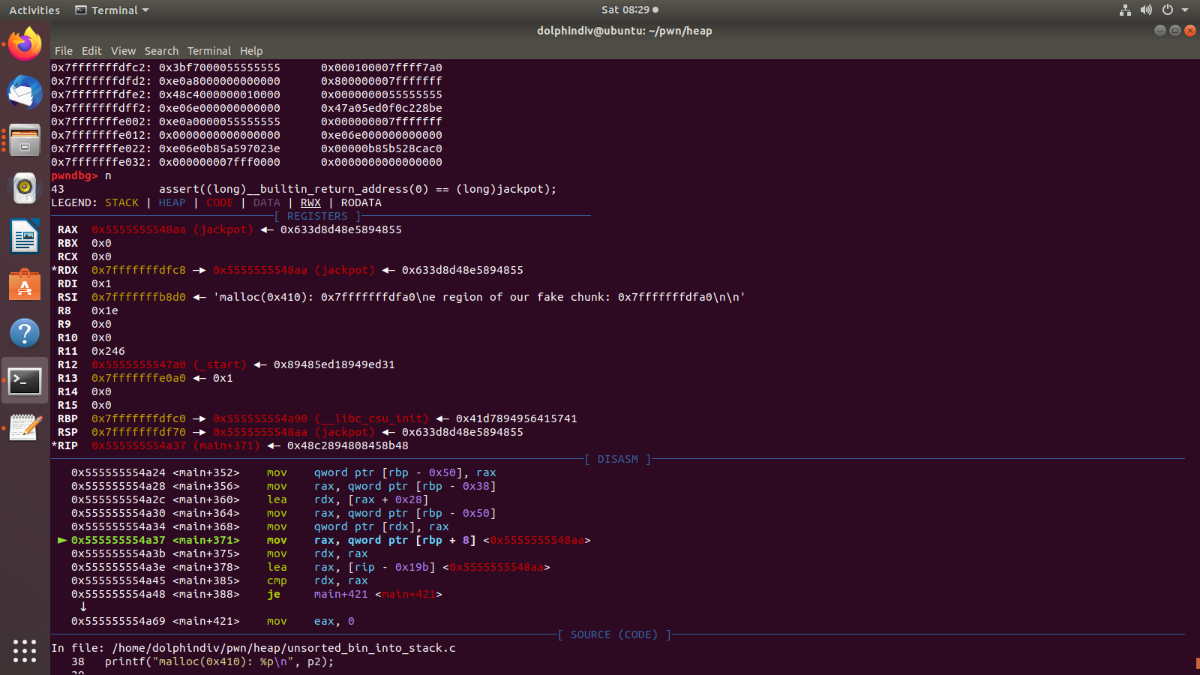Open Rhythmbox music player in dock
This screenshot has width=1200, height=675.
[25, 187]
